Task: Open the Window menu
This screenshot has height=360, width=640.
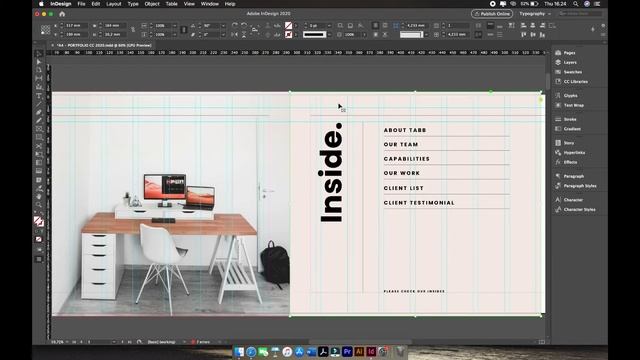Action: (x=209, y=4)
